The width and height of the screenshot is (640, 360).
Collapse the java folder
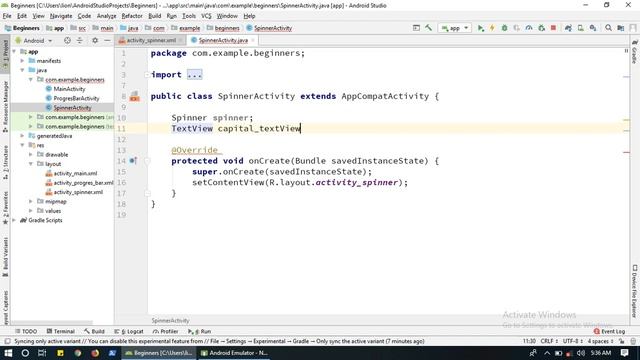point(22,70)
